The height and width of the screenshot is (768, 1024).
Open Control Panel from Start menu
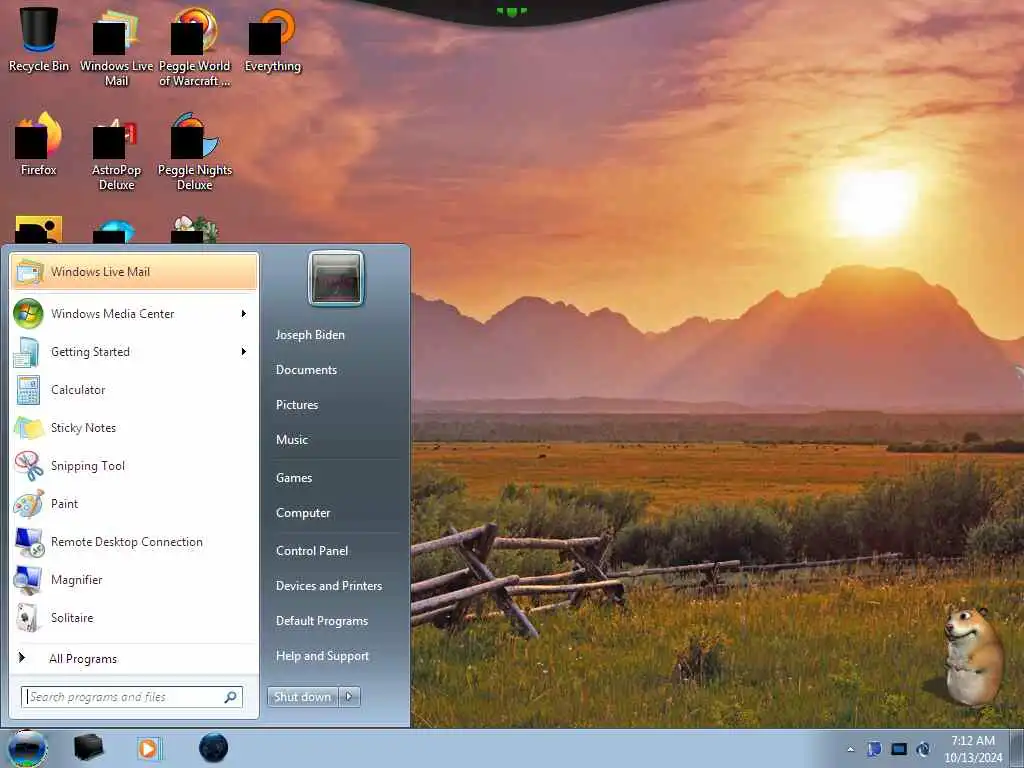pos(312,551)
